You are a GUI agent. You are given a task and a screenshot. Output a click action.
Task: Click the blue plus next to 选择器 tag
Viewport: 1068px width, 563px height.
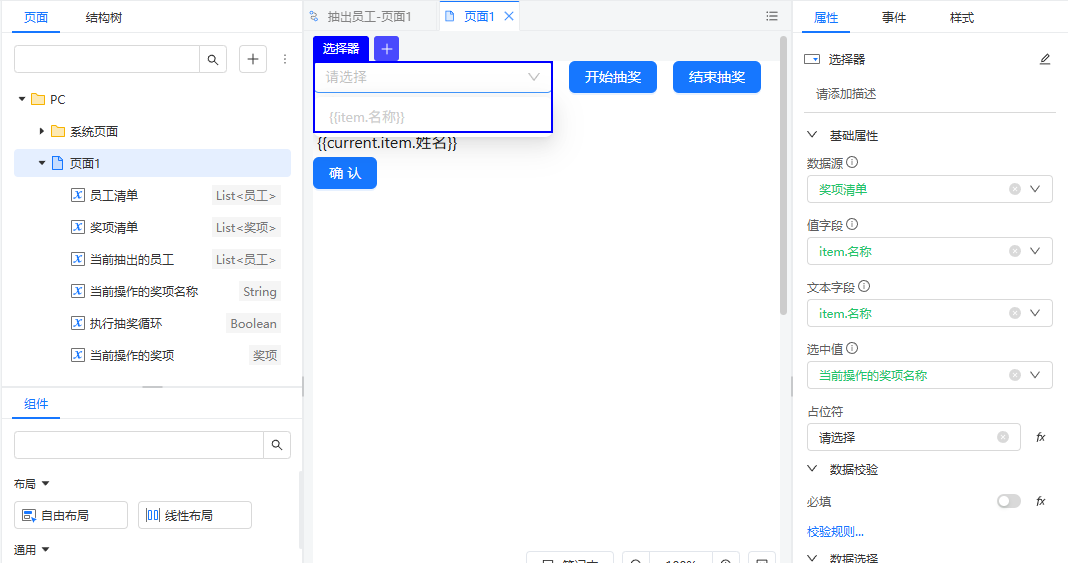[386, 48]
